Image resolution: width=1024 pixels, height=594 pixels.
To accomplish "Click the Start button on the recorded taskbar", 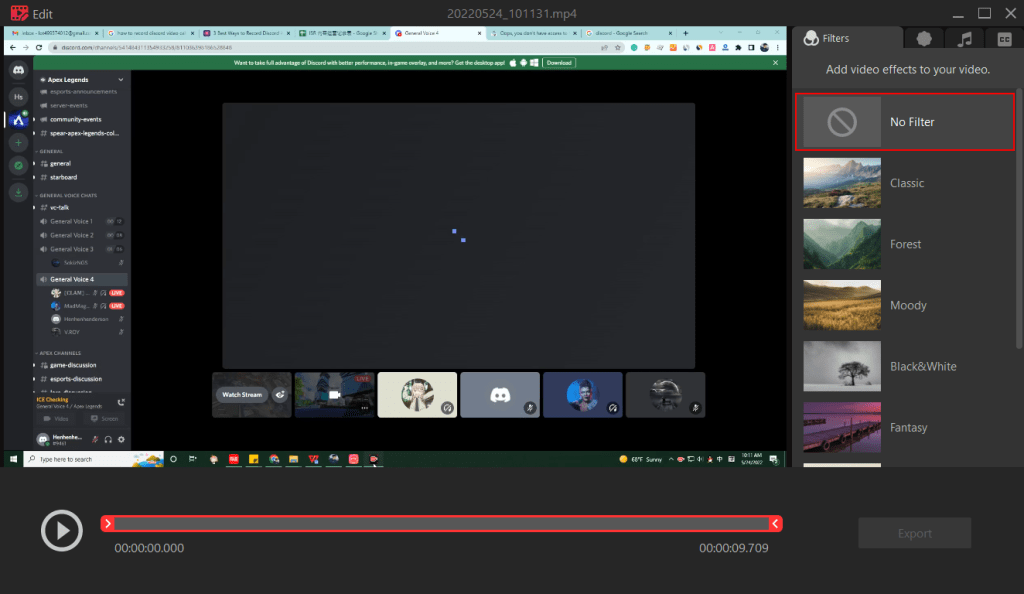I will click(12, 460).
